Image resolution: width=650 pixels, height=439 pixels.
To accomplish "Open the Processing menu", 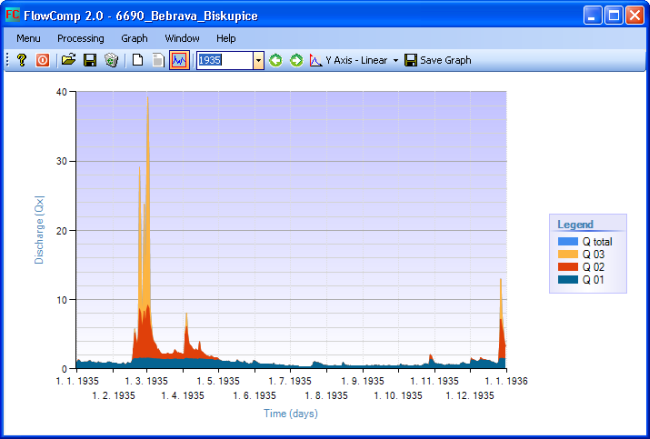I will (81, 39).
